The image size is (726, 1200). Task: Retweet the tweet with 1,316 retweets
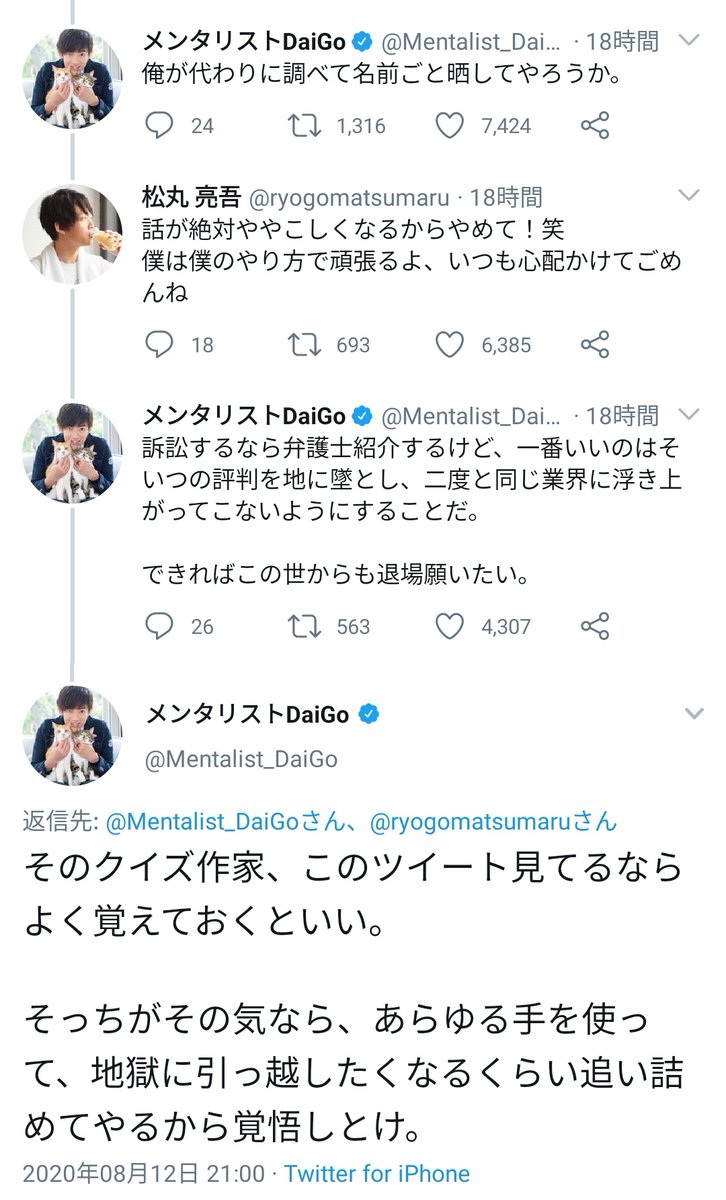303,126
